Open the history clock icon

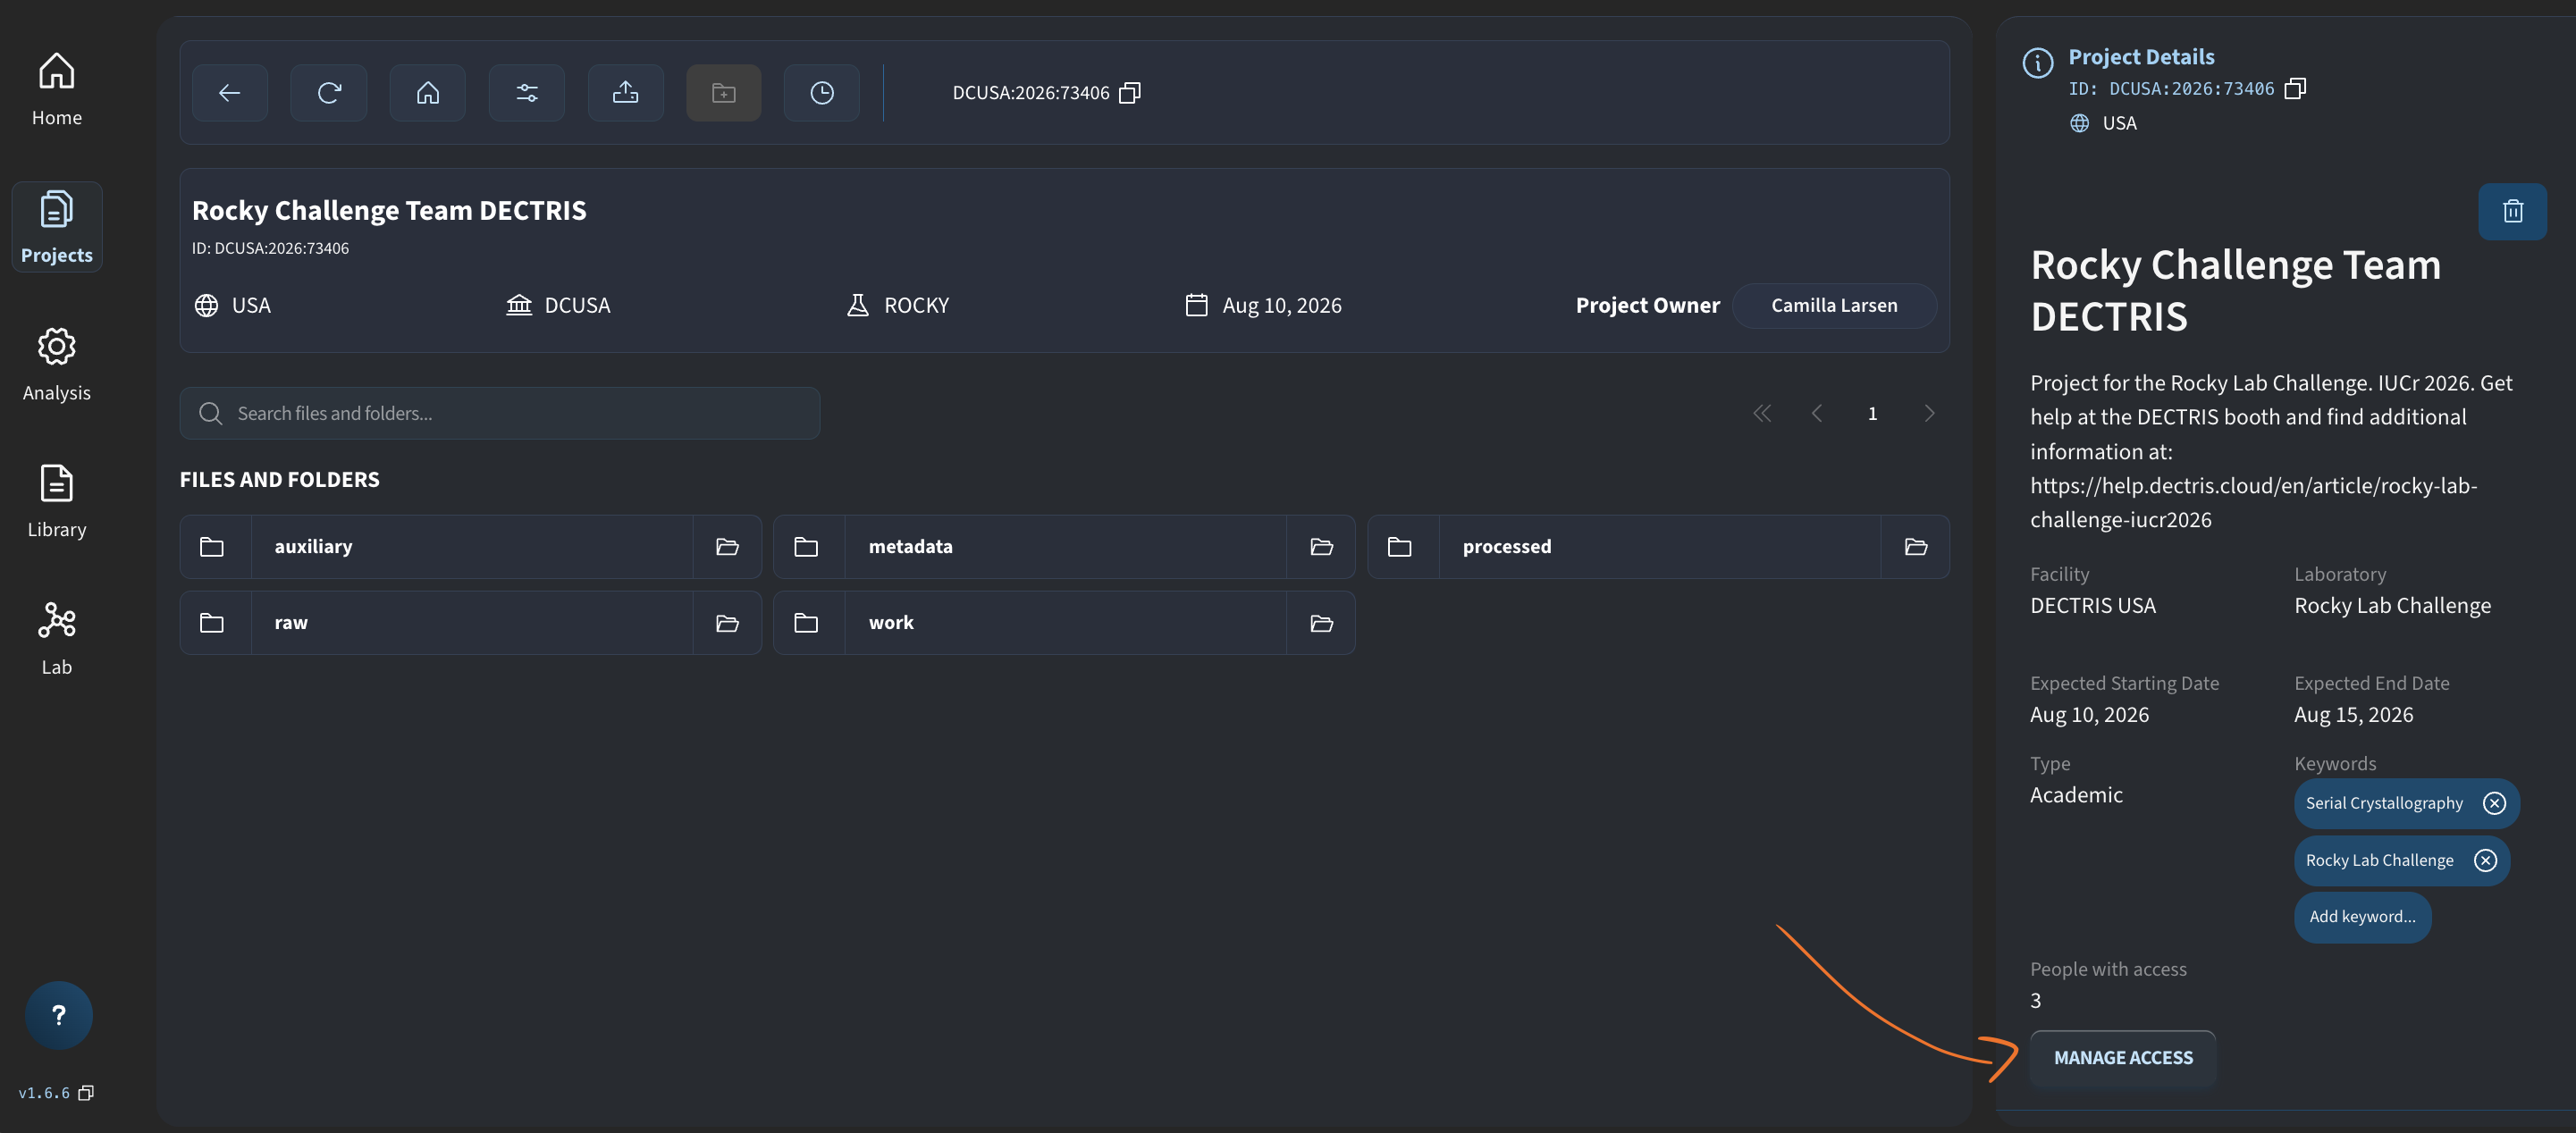pyautogui.click(x=822, y=92)
